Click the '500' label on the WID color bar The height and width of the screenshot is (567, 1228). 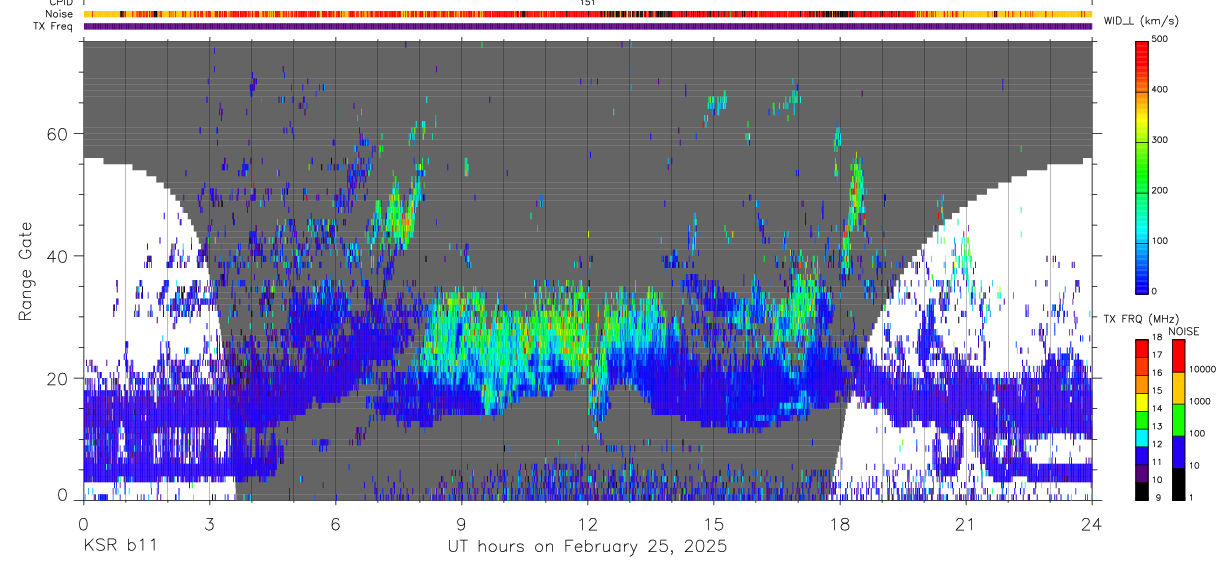[1160, 39]
